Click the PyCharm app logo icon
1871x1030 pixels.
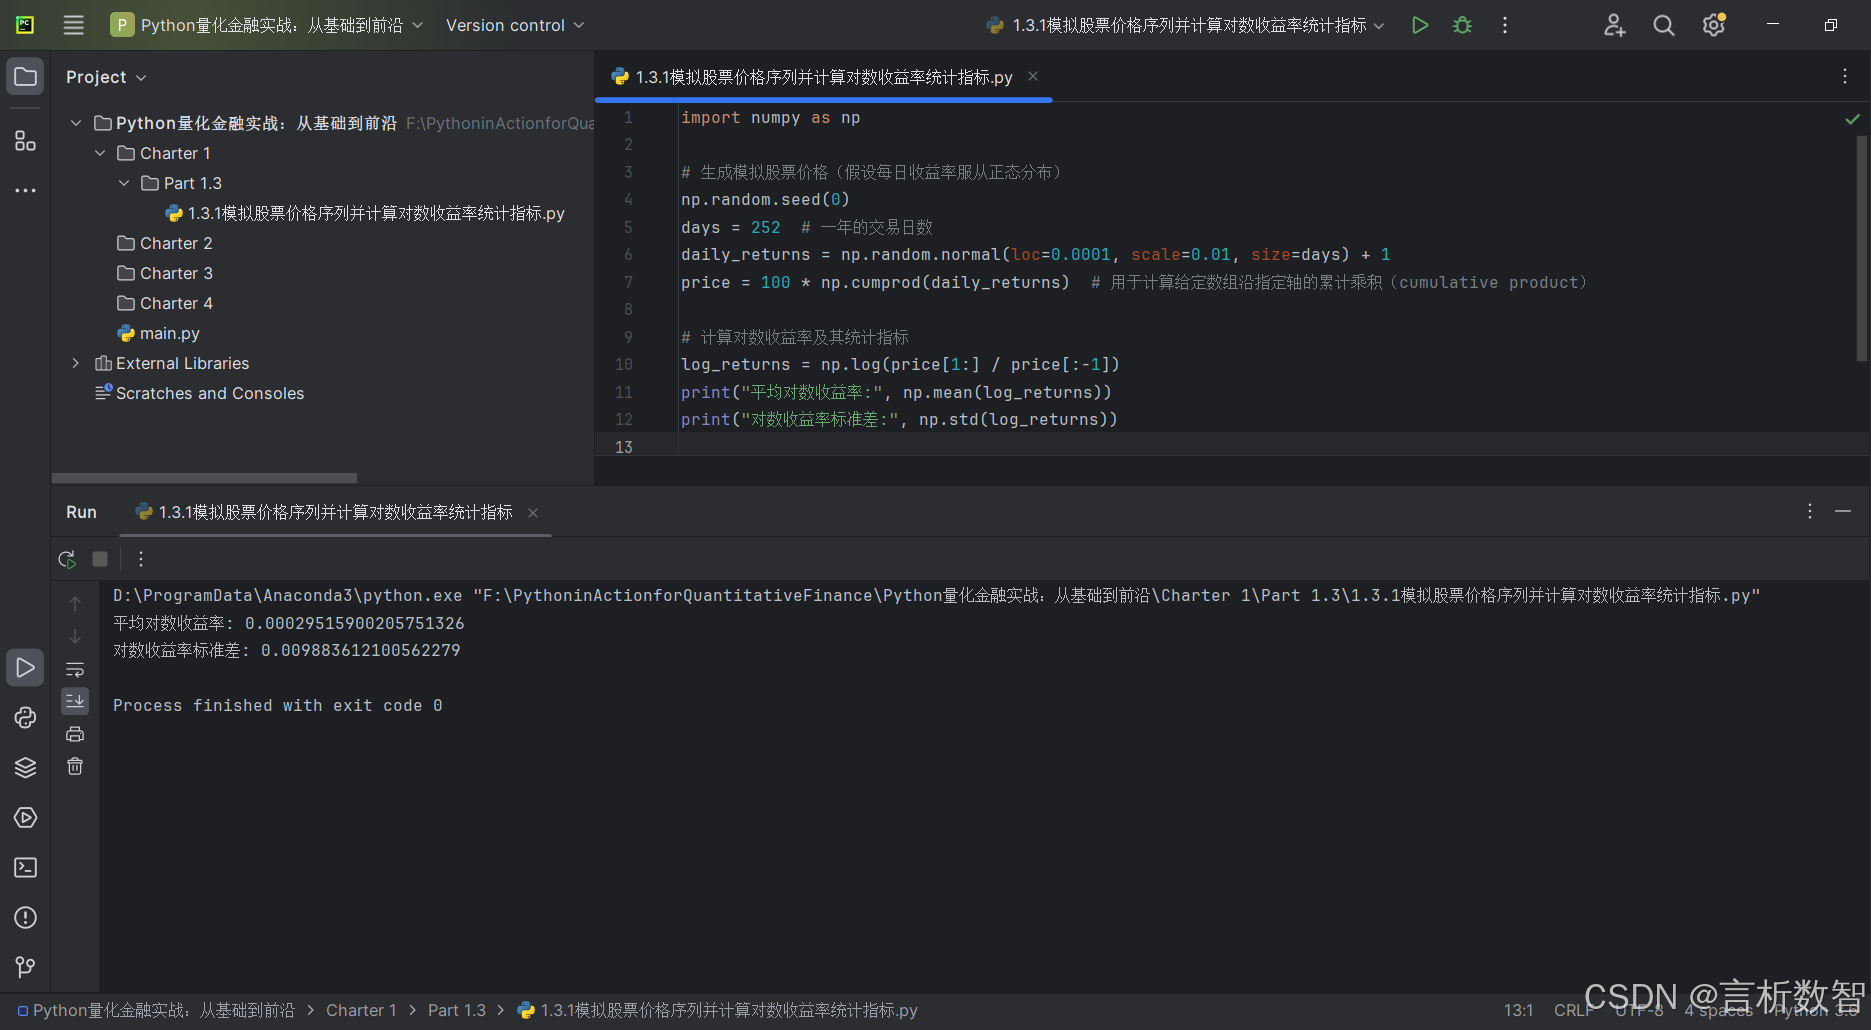[x=25, y=25]
